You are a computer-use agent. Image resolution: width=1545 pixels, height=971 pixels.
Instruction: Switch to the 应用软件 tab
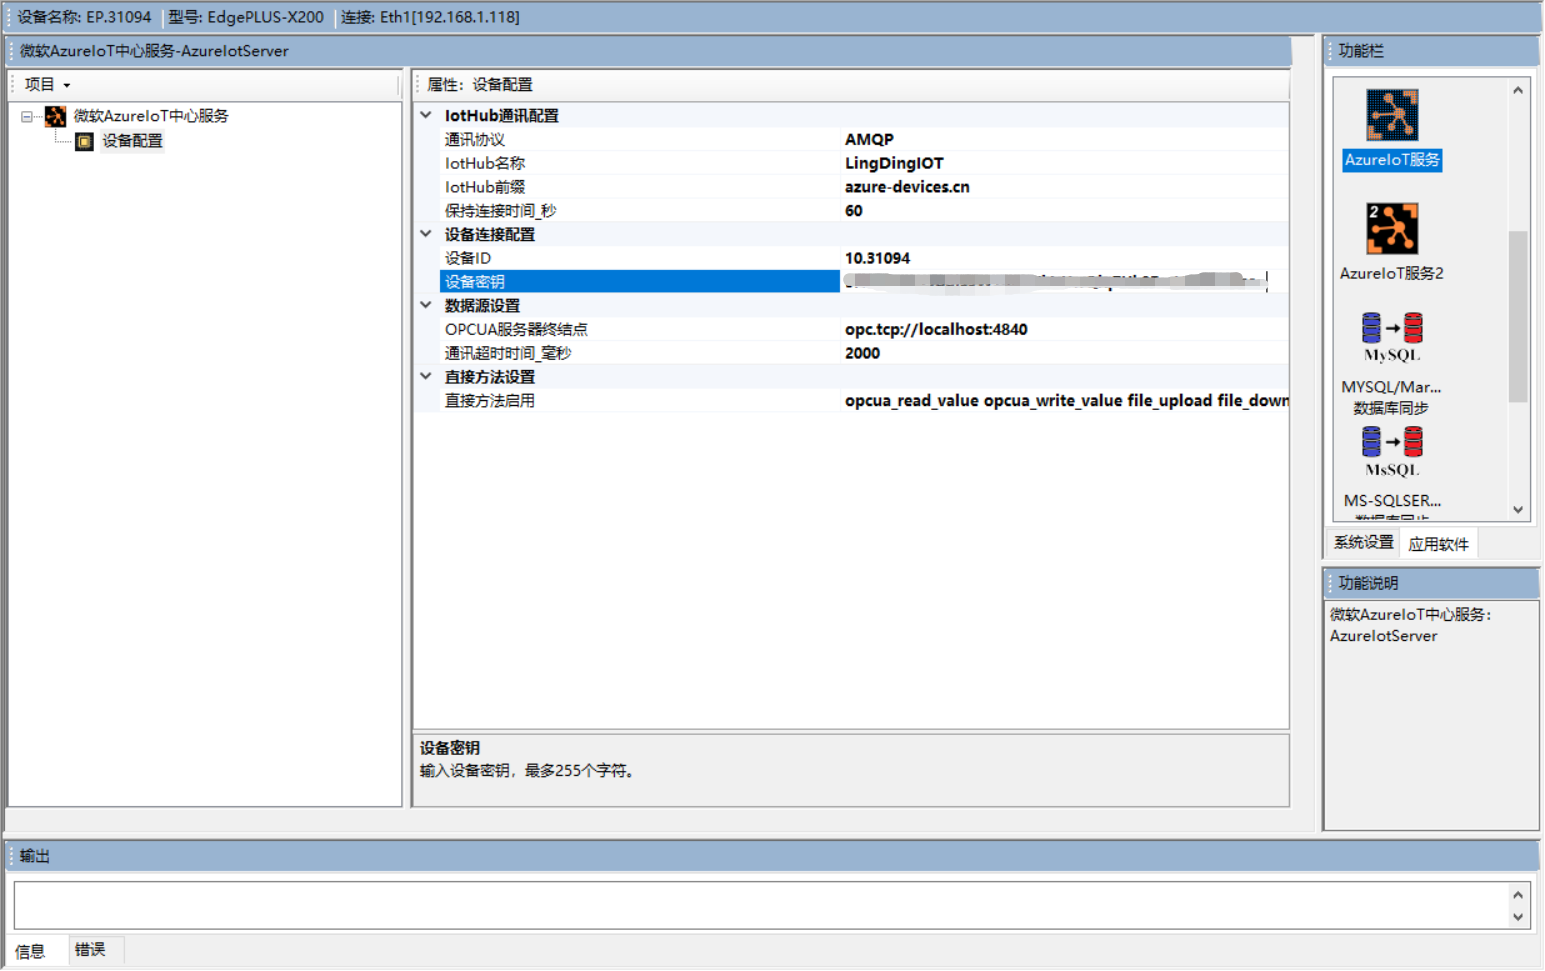[1438, 543]
